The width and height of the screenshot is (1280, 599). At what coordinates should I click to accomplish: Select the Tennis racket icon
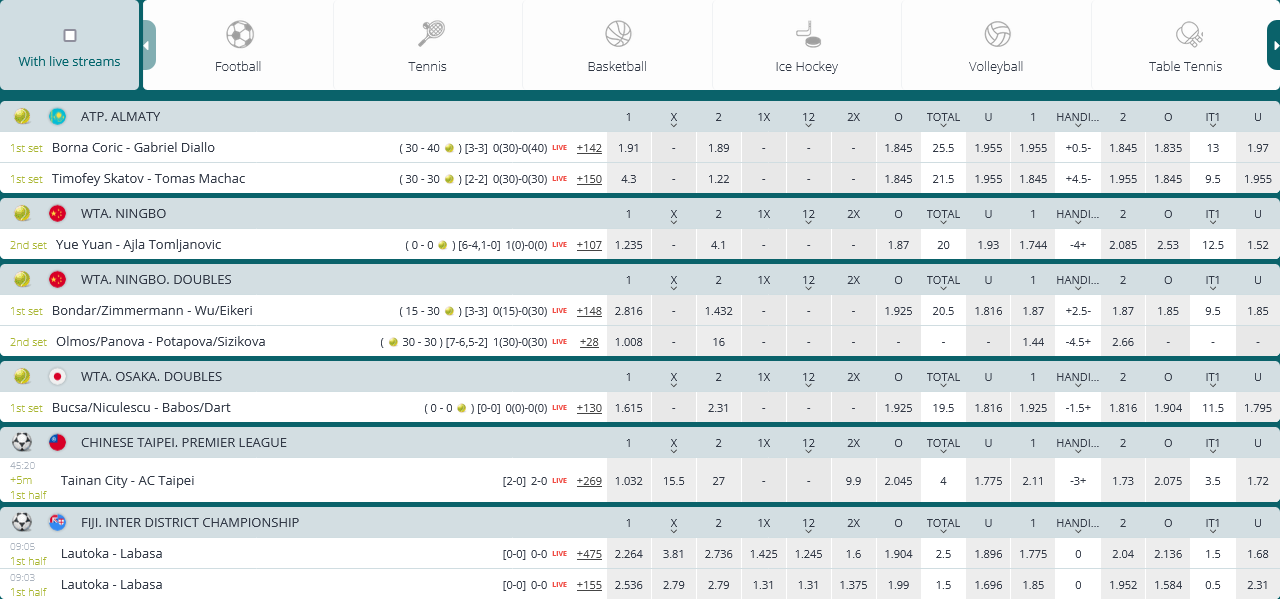[x=429, y=34]
